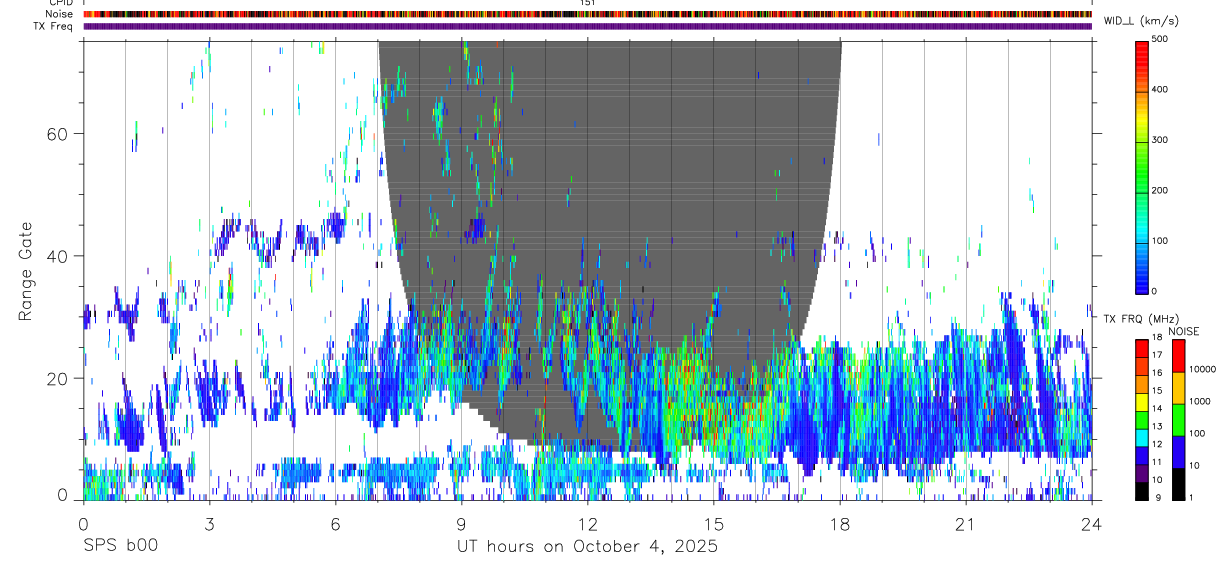The height and width of the screenshot is (567, 1228).
Task: Click the 14 label on TX FRQ legend
Action: 1157,409
